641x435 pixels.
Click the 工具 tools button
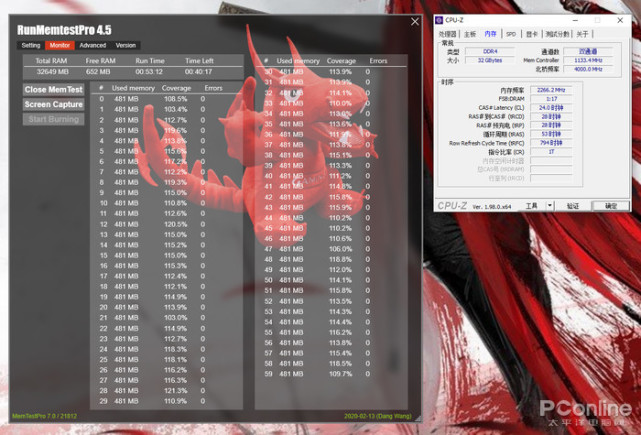pos(531,206)
